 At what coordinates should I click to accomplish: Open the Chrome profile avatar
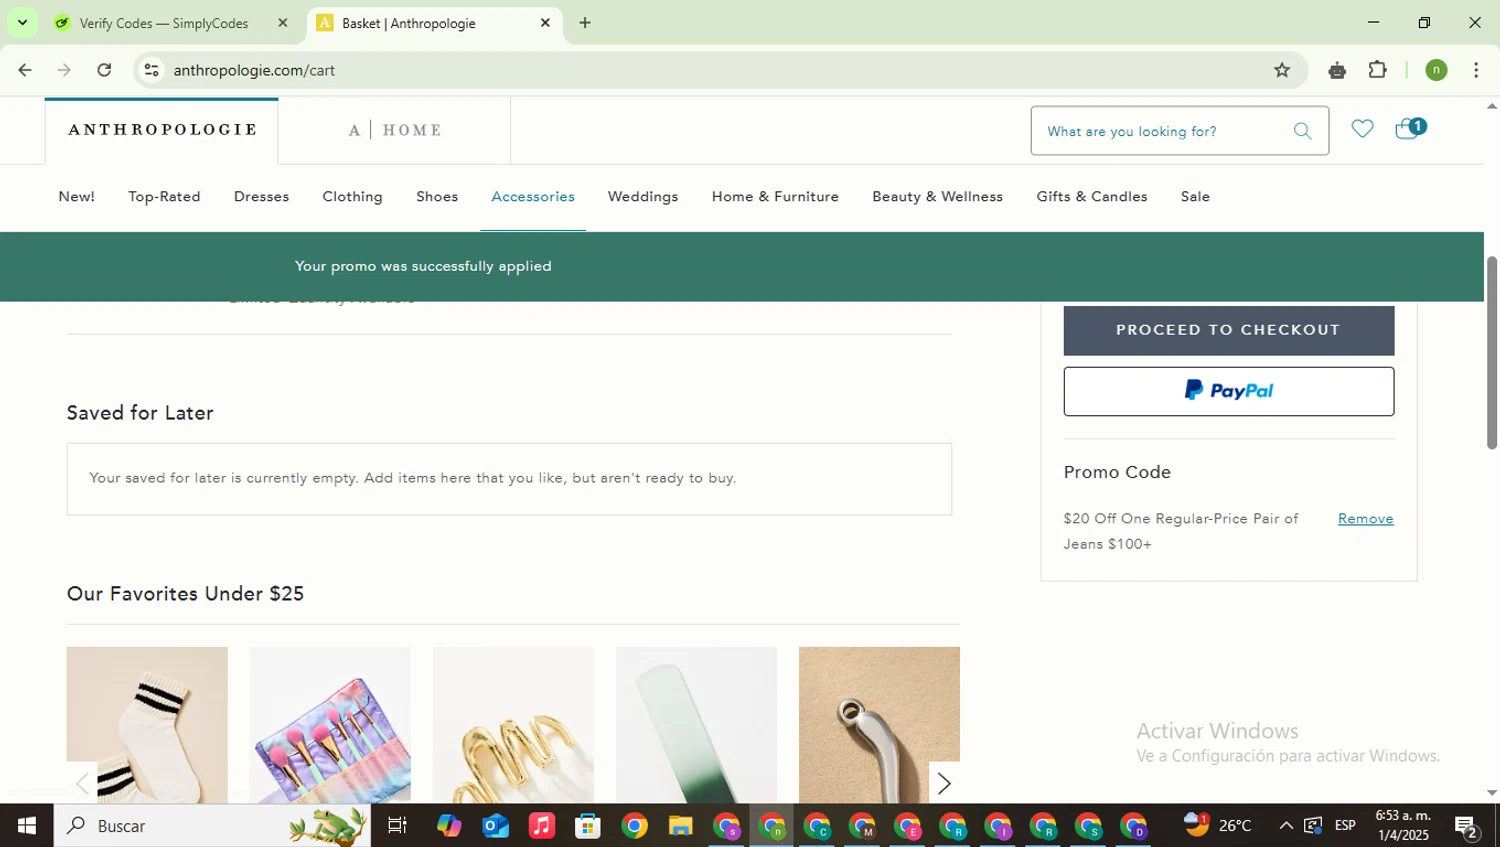coord(1436,70)
